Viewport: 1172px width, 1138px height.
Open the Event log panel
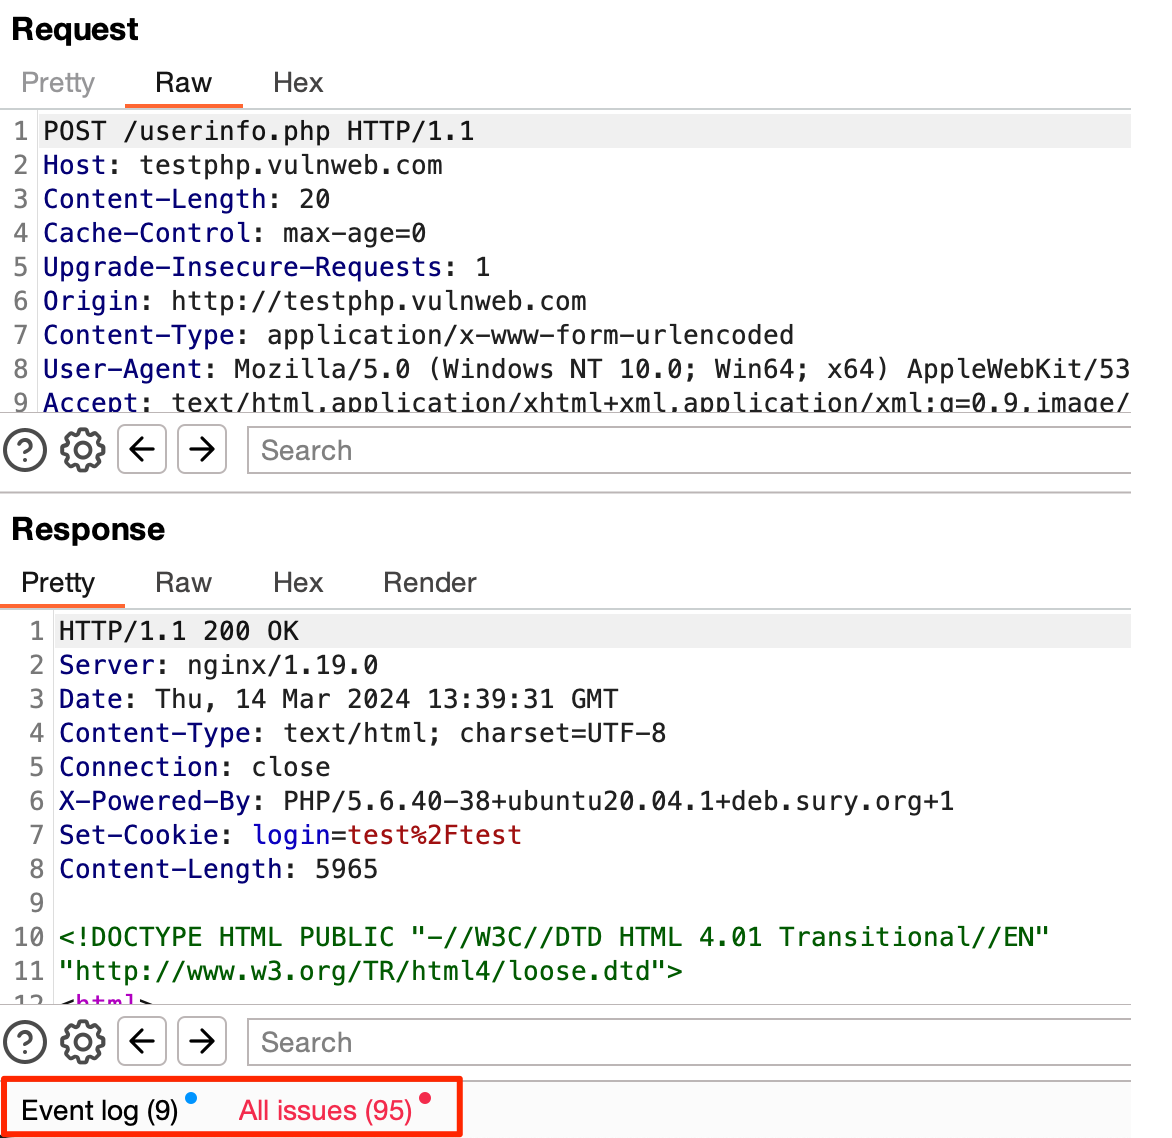click(x=97, y=1110)
